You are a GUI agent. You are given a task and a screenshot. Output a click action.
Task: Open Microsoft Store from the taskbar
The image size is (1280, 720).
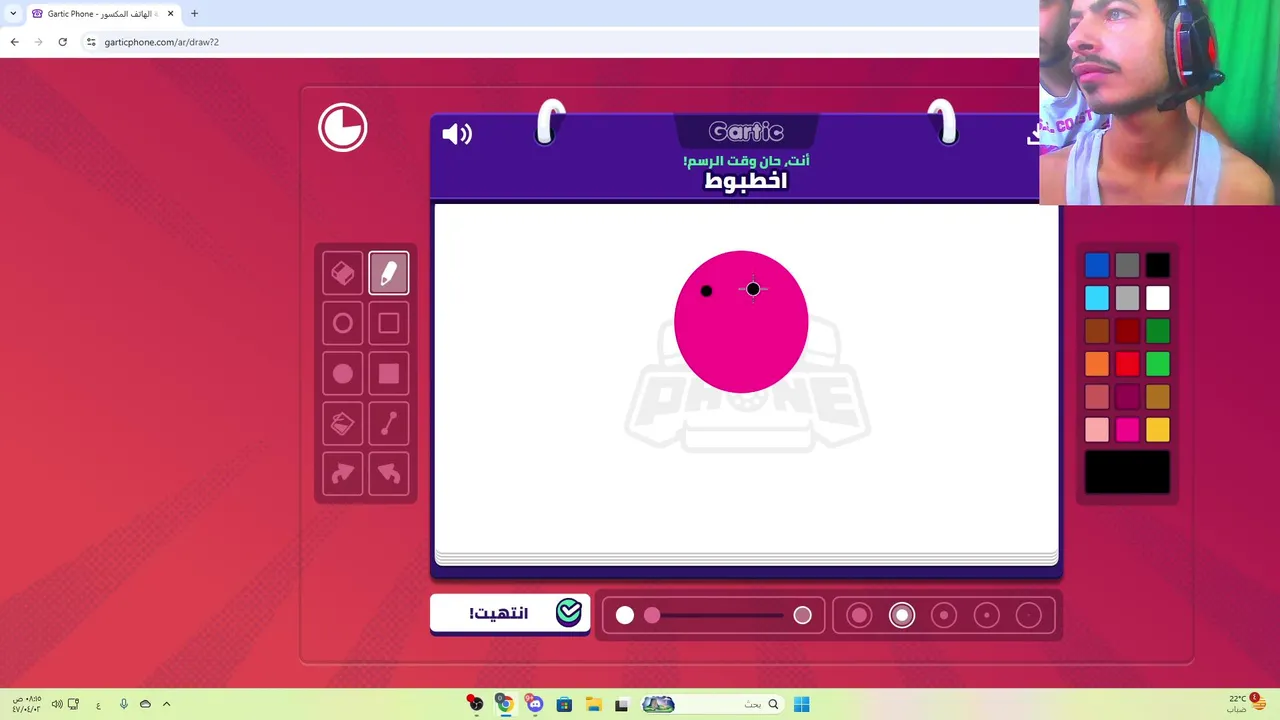(564, 704)
